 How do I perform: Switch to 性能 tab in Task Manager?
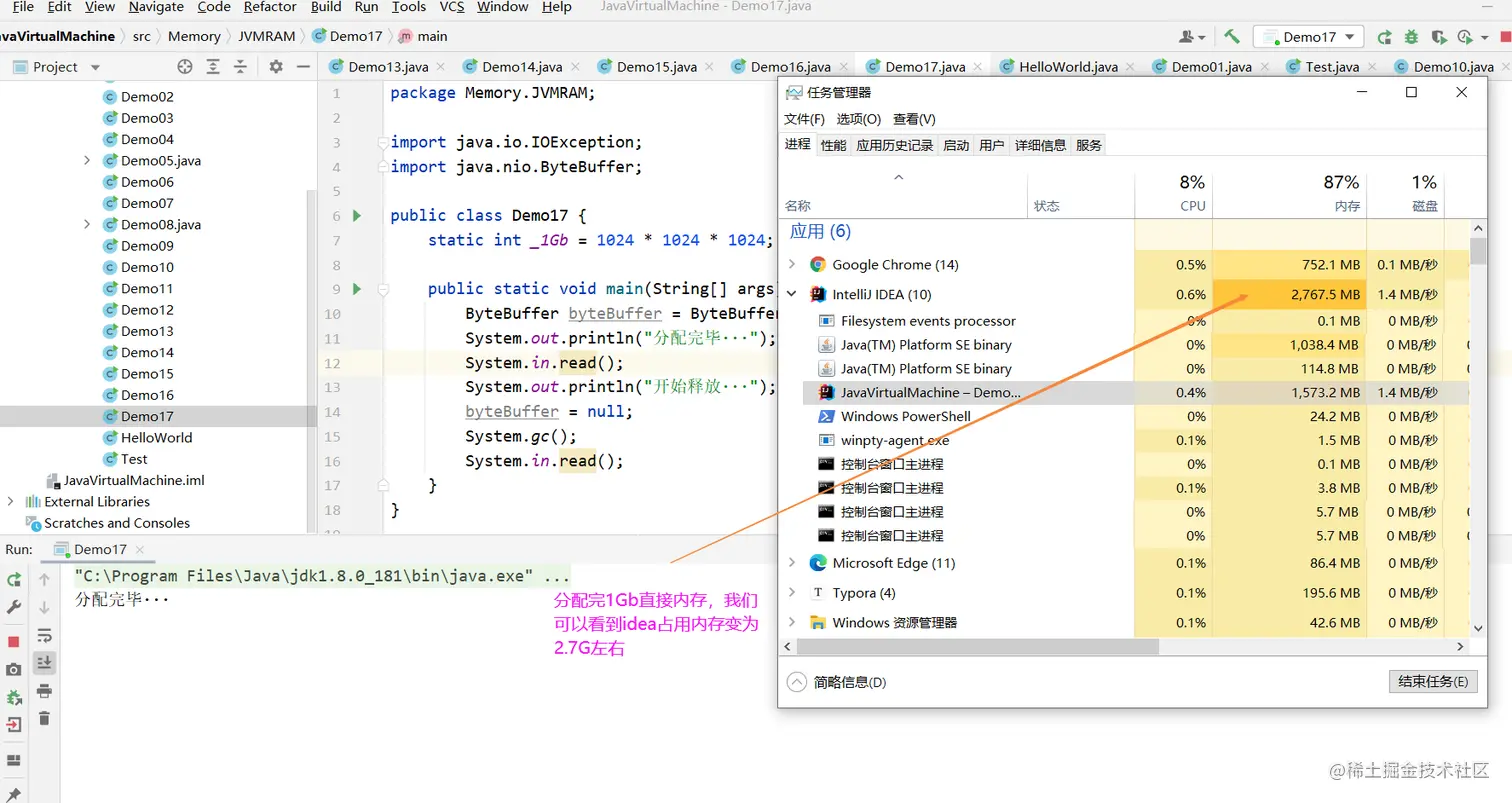(x=833, y=145)
